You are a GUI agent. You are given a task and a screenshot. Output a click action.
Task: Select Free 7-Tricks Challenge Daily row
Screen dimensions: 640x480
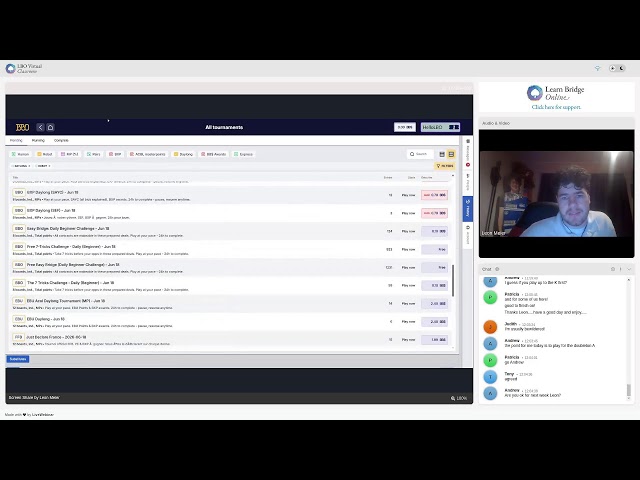(230, 249)
